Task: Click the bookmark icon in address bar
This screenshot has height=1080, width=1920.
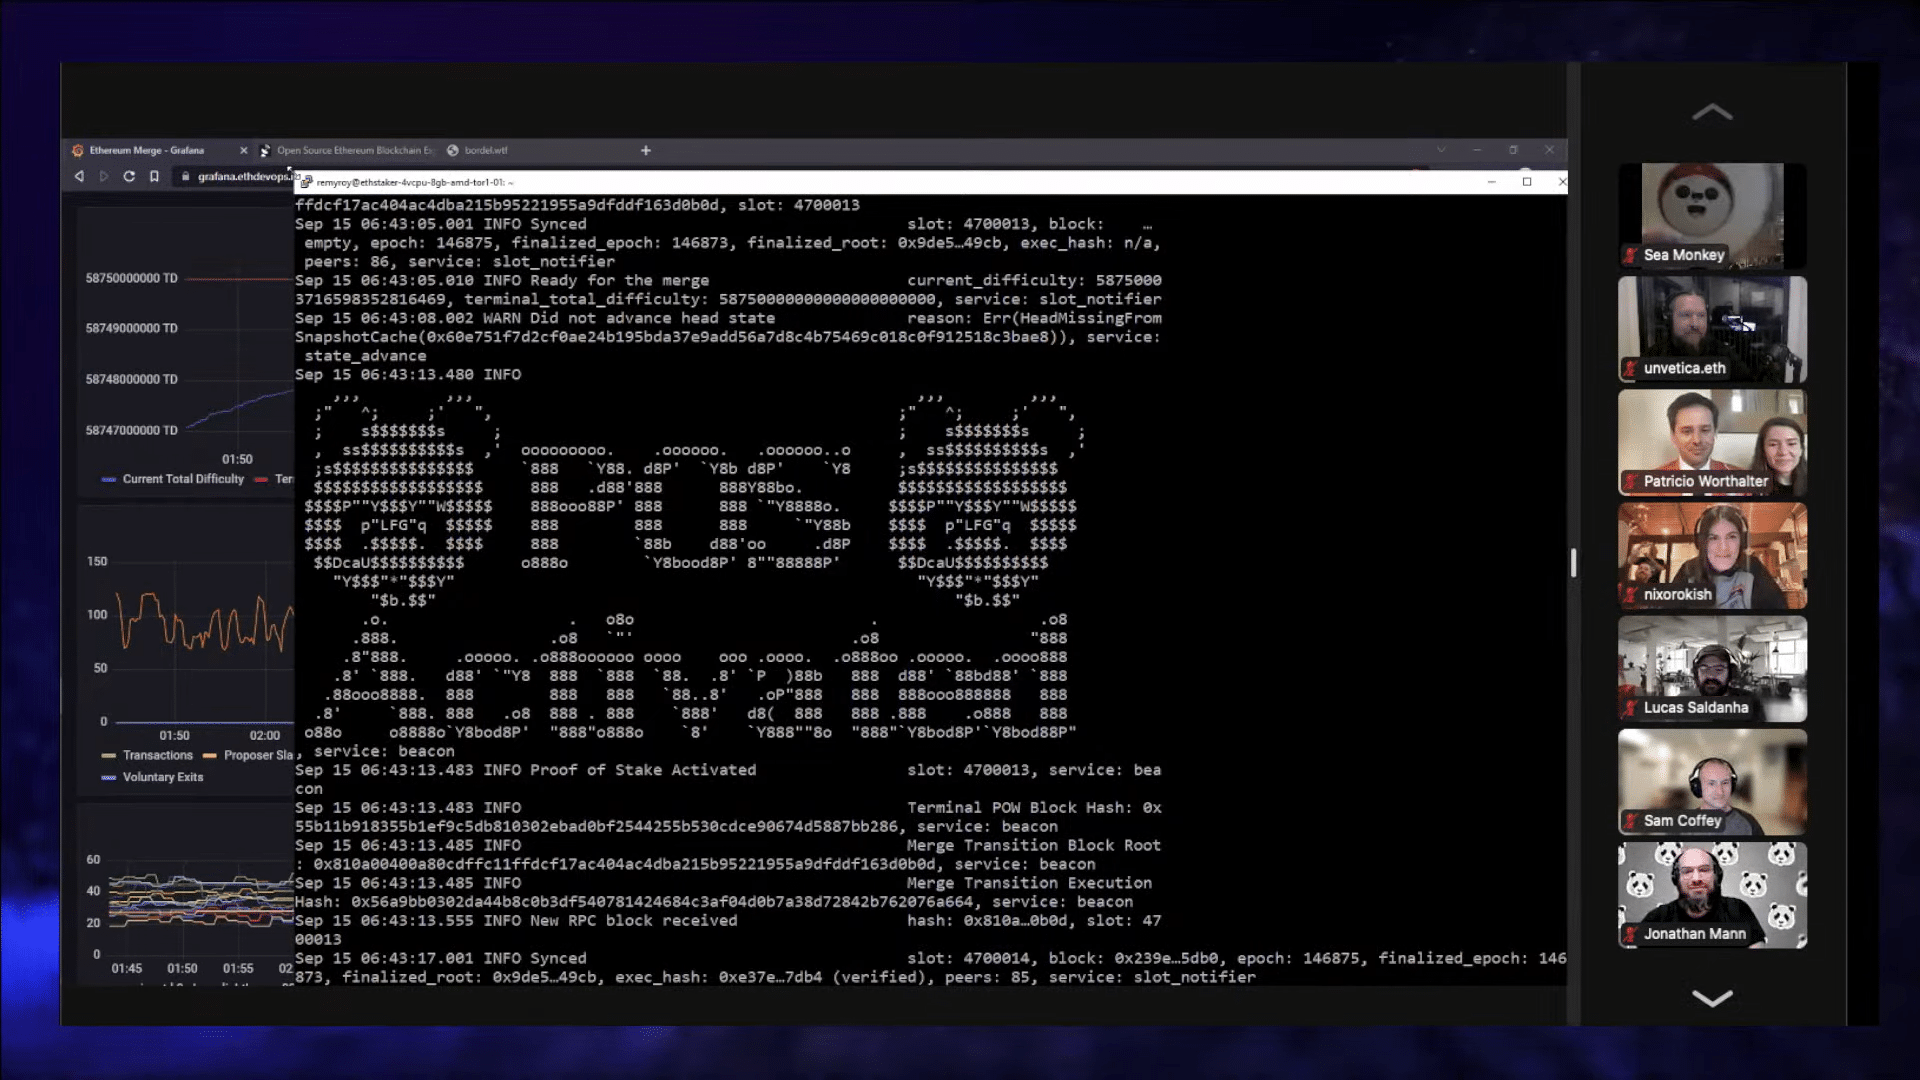Action: coord(154,176)
